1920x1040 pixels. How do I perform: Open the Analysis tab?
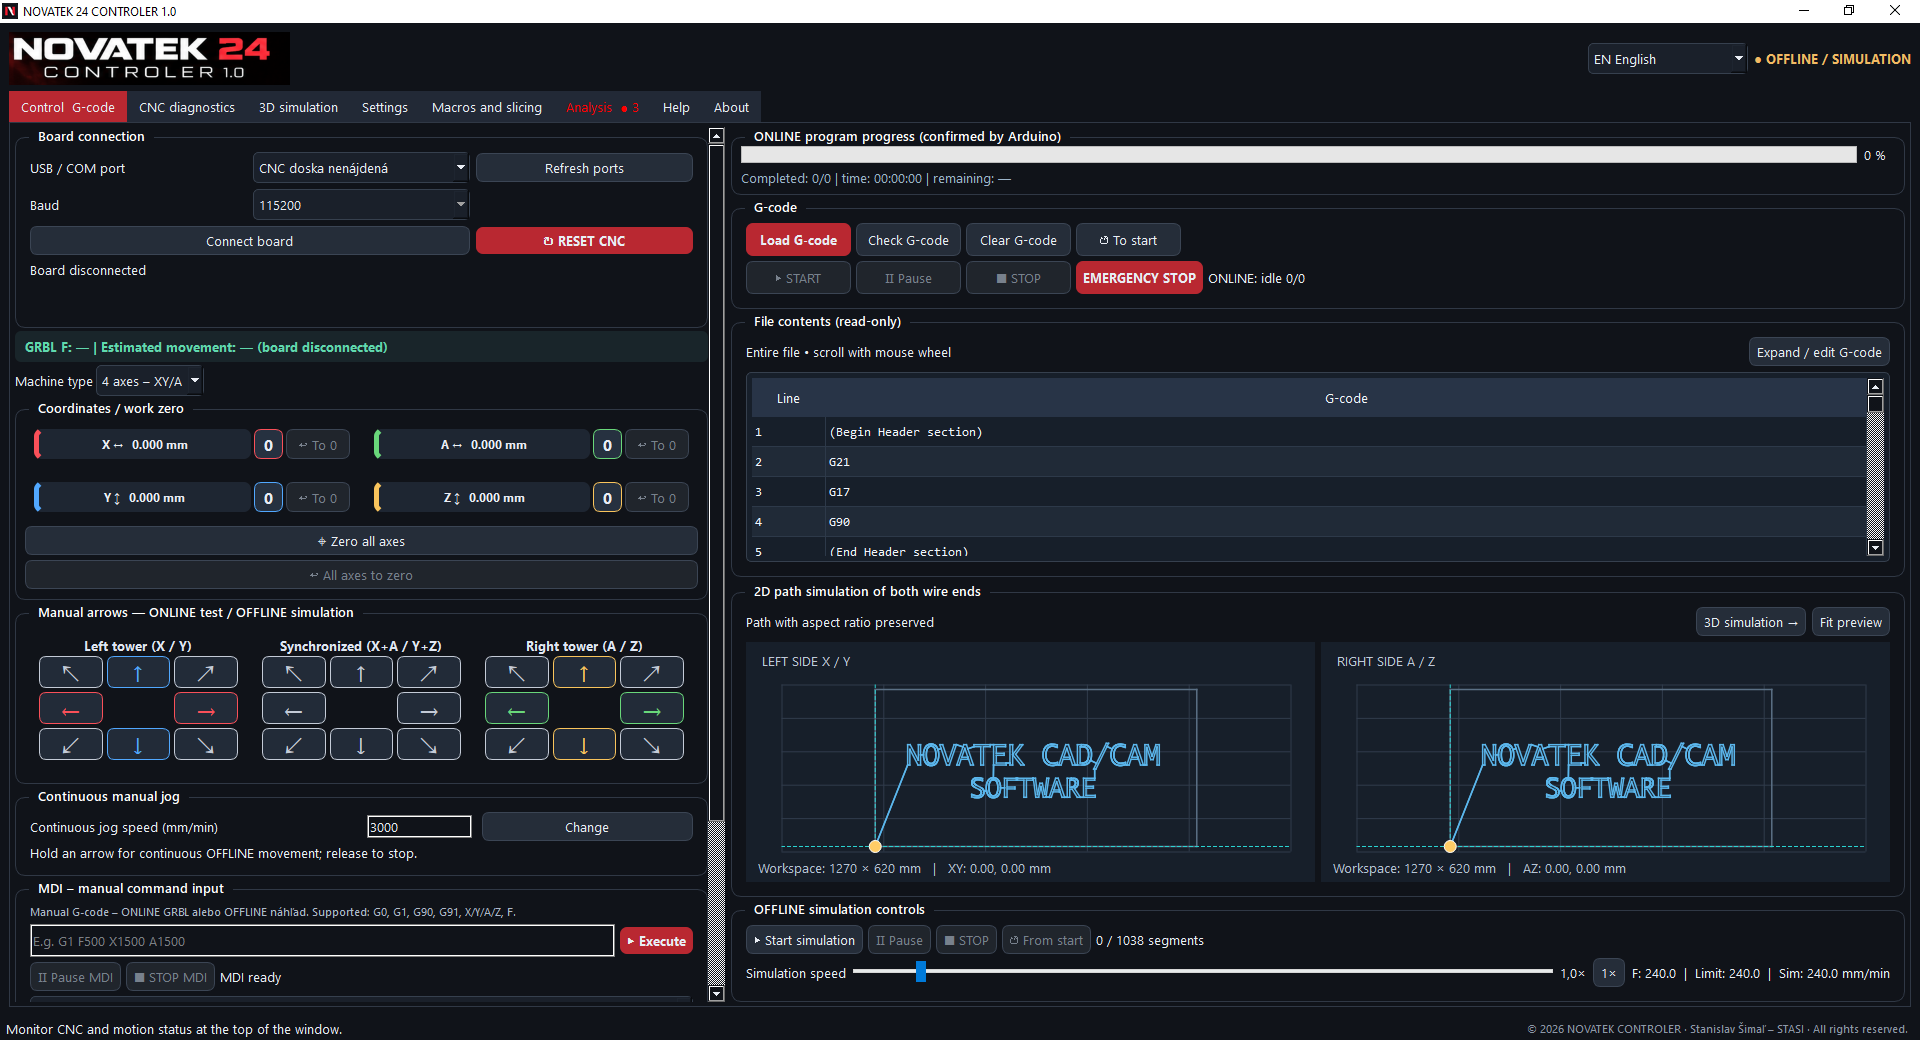coord(602,107)
